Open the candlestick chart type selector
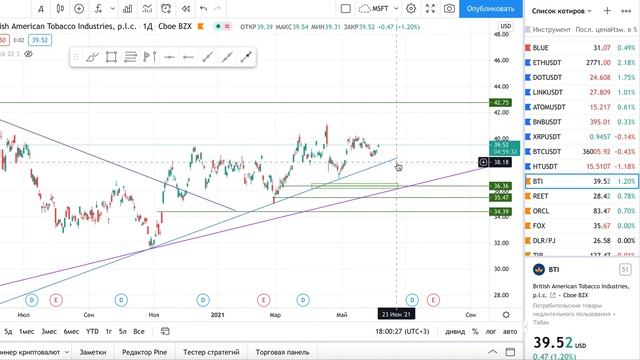 (x=60, y=9)
